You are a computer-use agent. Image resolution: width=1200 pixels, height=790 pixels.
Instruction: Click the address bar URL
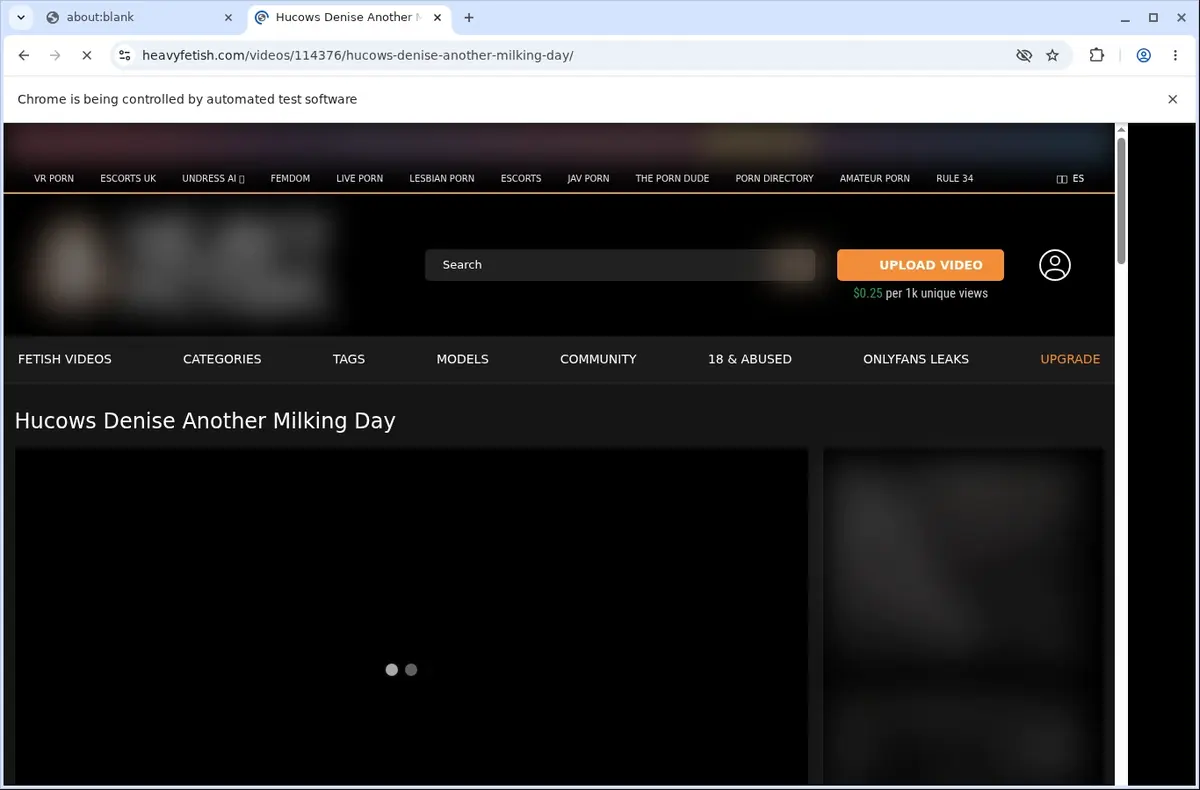coord(358,55)
